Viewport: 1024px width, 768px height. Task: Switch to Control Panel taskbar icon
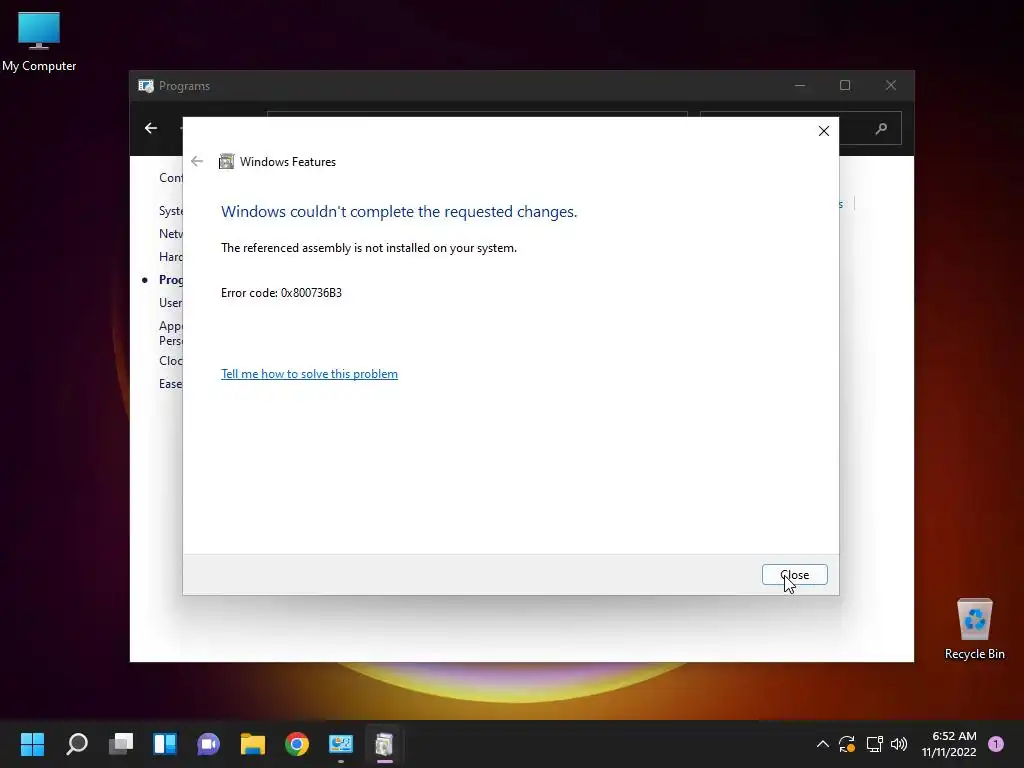pyautogui.click(x=341, y=744)
